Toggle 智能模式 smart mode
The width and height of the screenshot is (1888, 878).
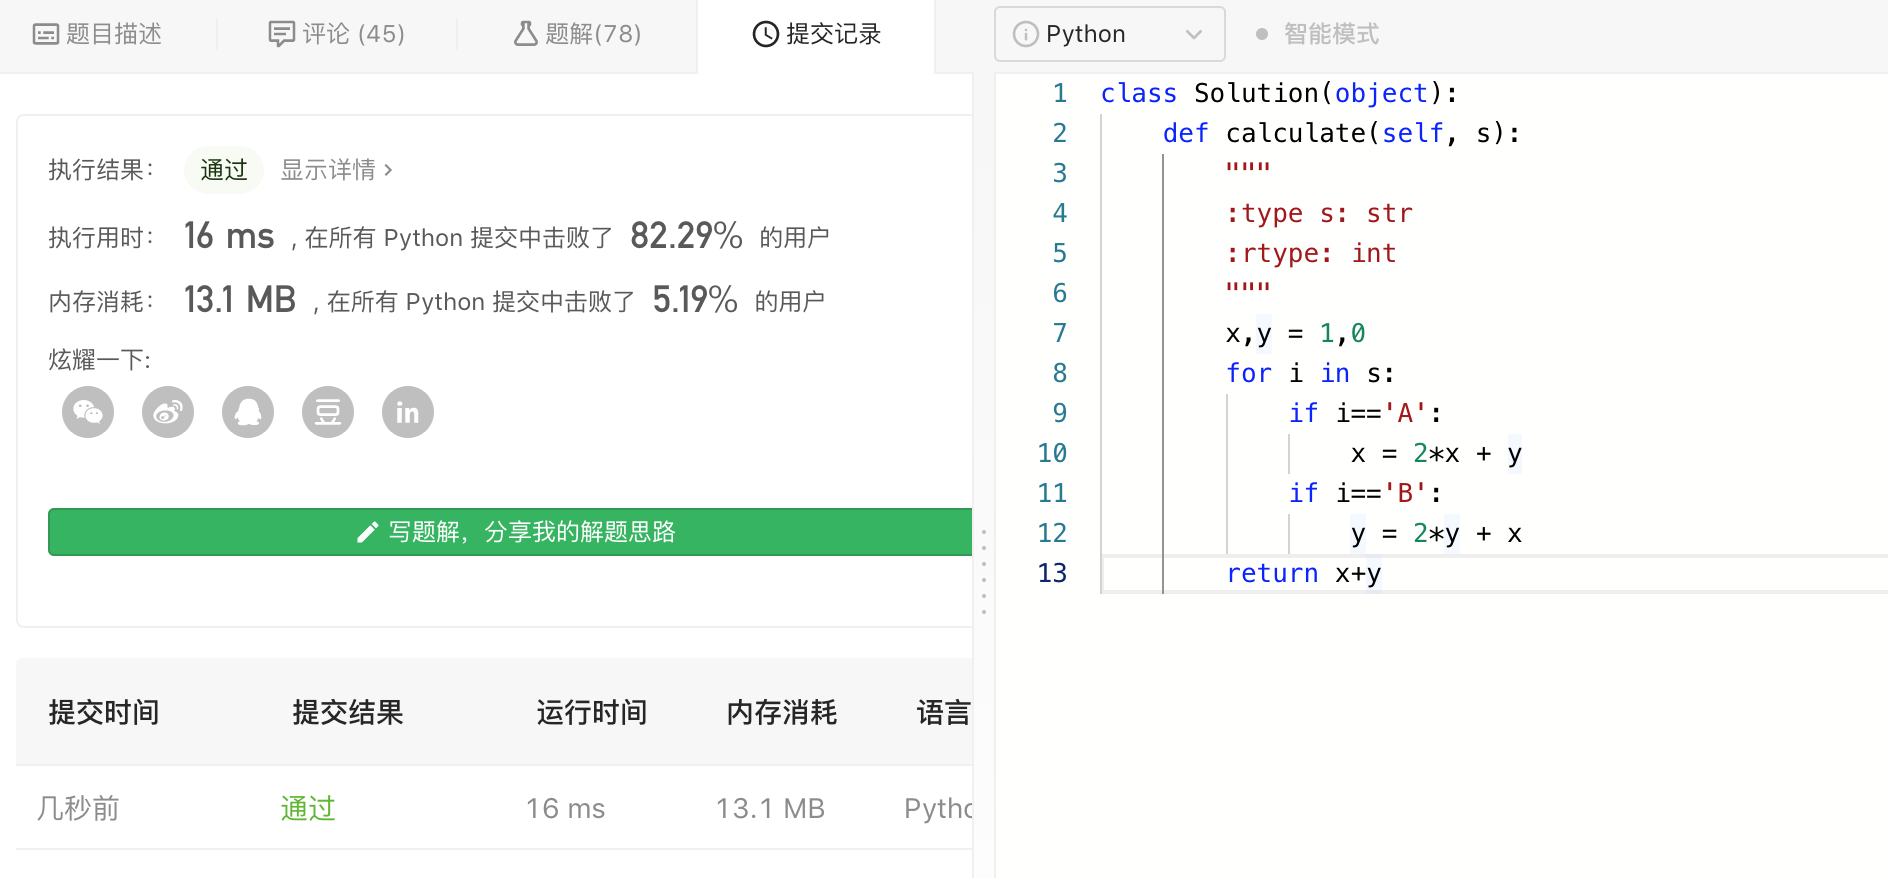click(x=1318, y=34)
